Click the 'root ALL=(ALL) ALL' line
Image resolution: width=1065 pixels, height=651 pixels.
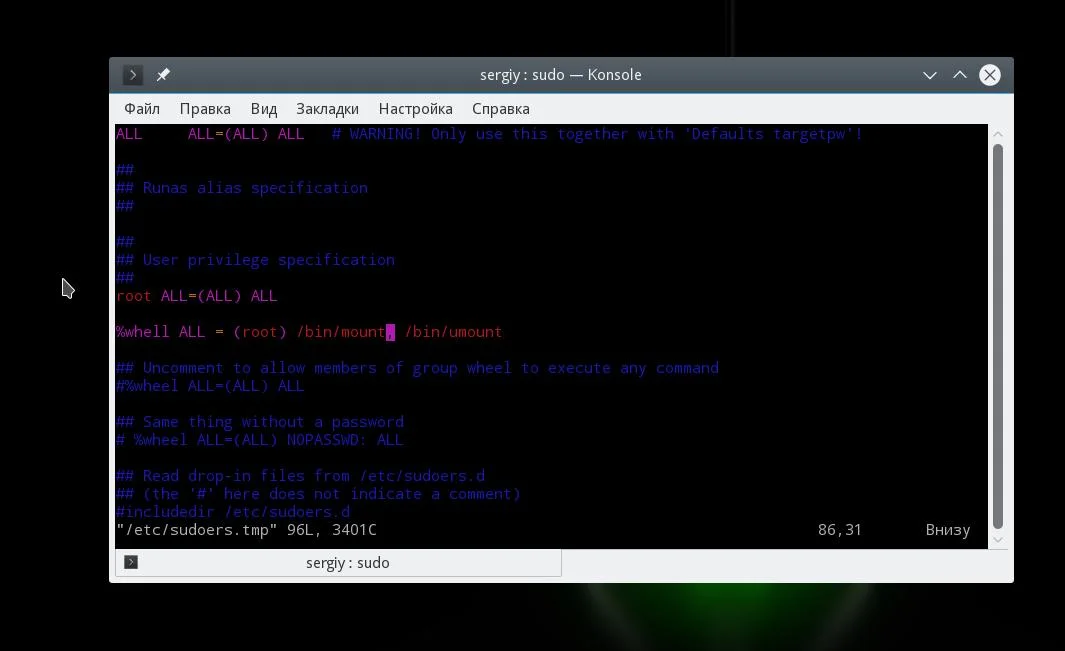tap(196, 296)
